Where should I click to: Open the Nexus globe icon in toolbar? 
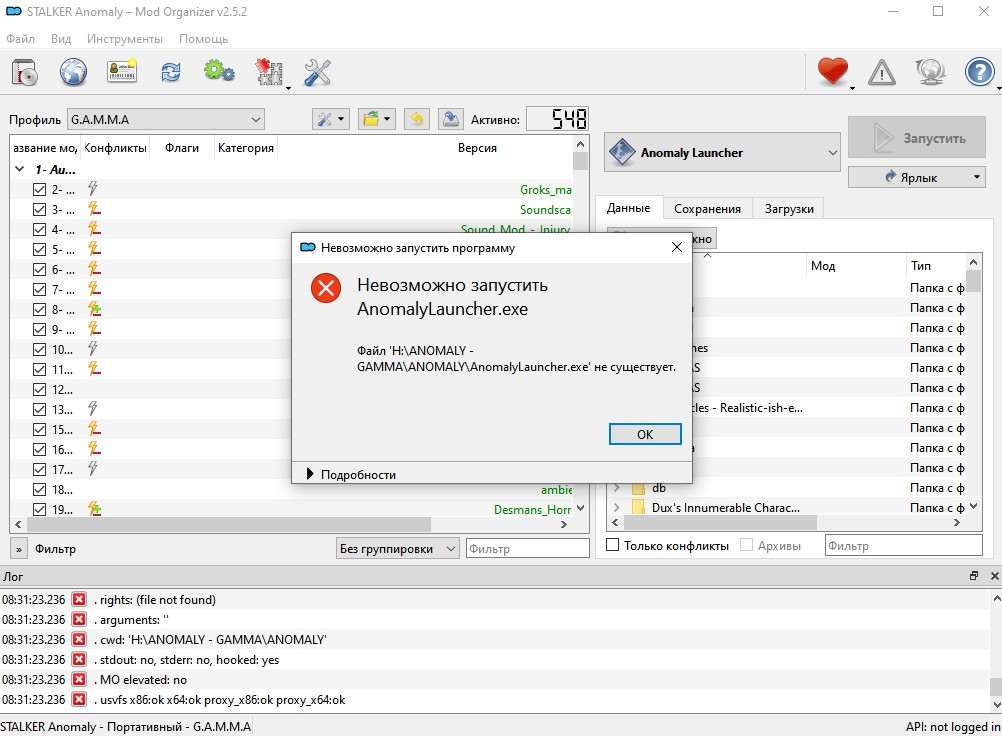73,72
